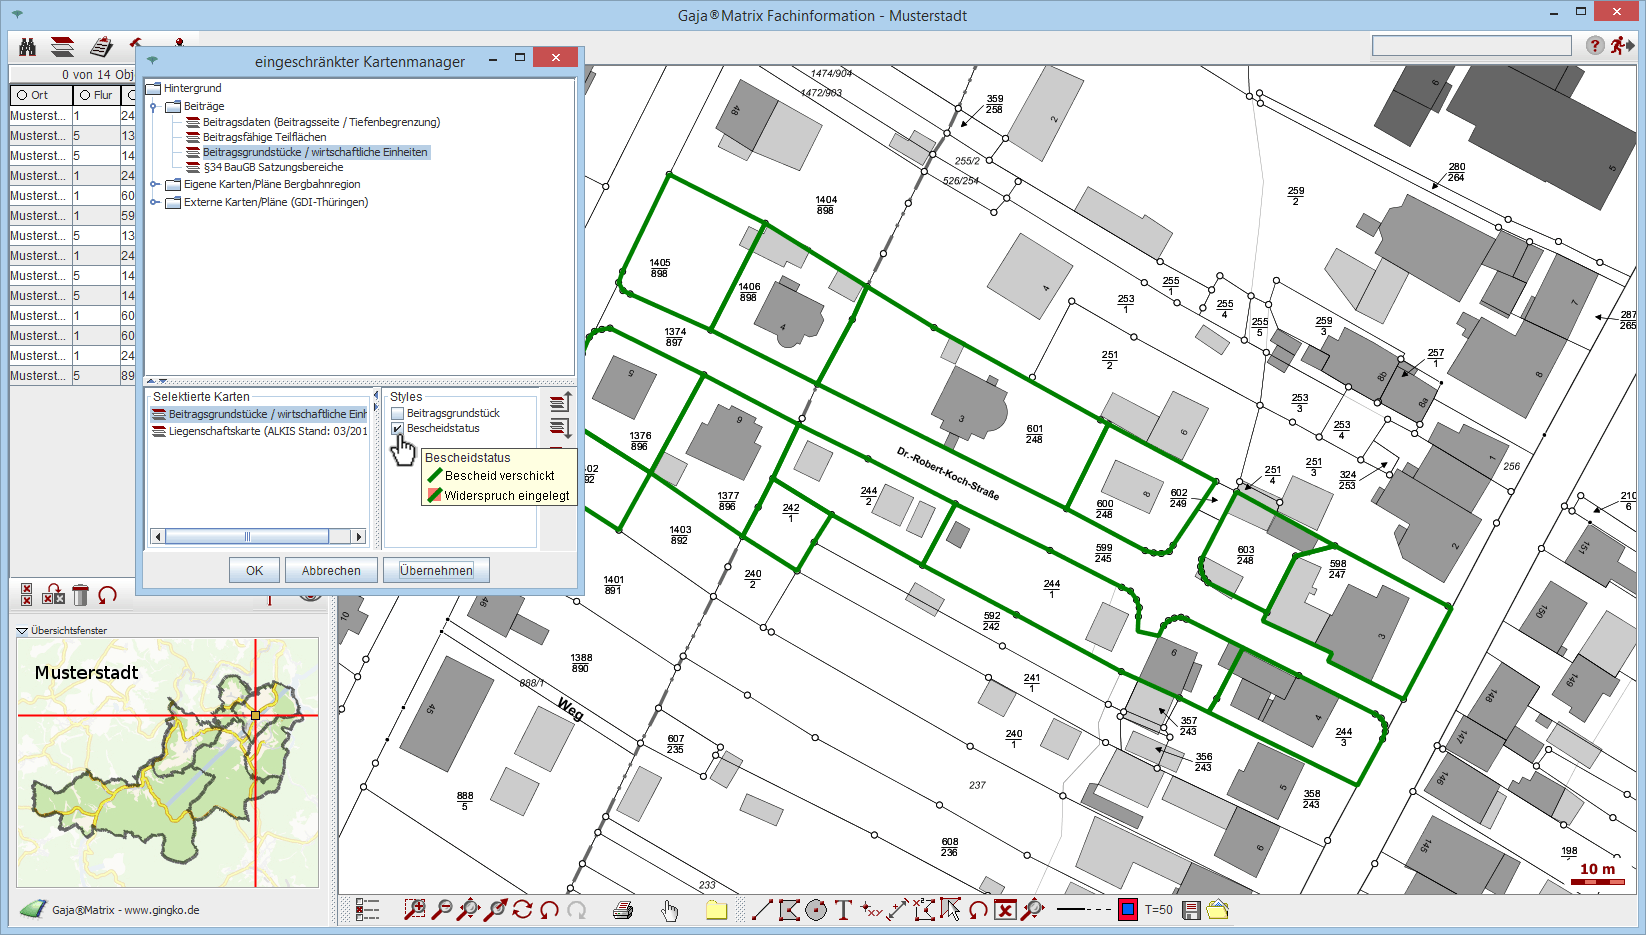Expand the Eigene Karten/Pläne Bergbahnregion folder
This screenshot has height=935, width=1646.
(155, 184)
